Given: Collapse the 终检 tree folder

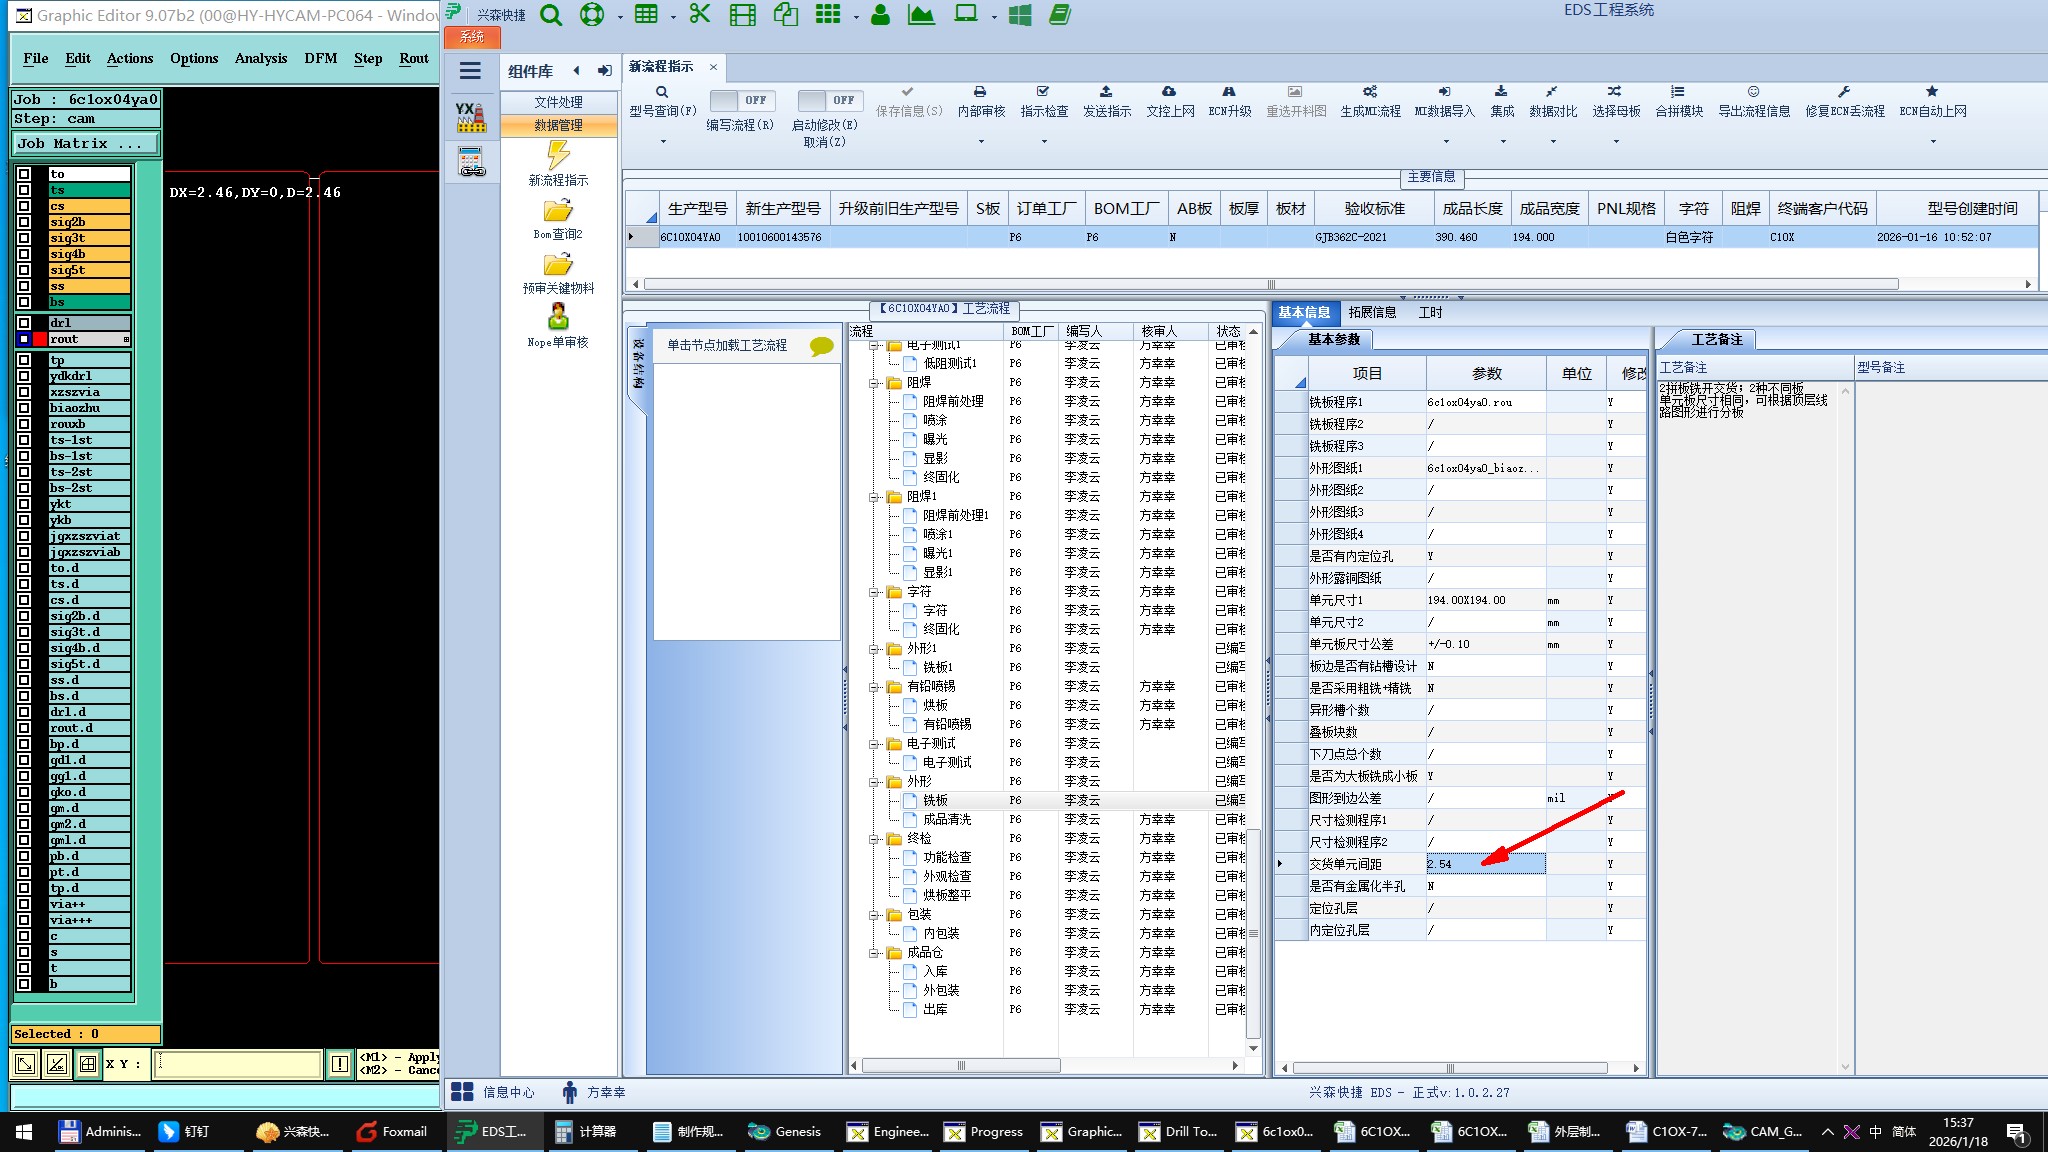Looking at the screenshot, I should (875, 839).
